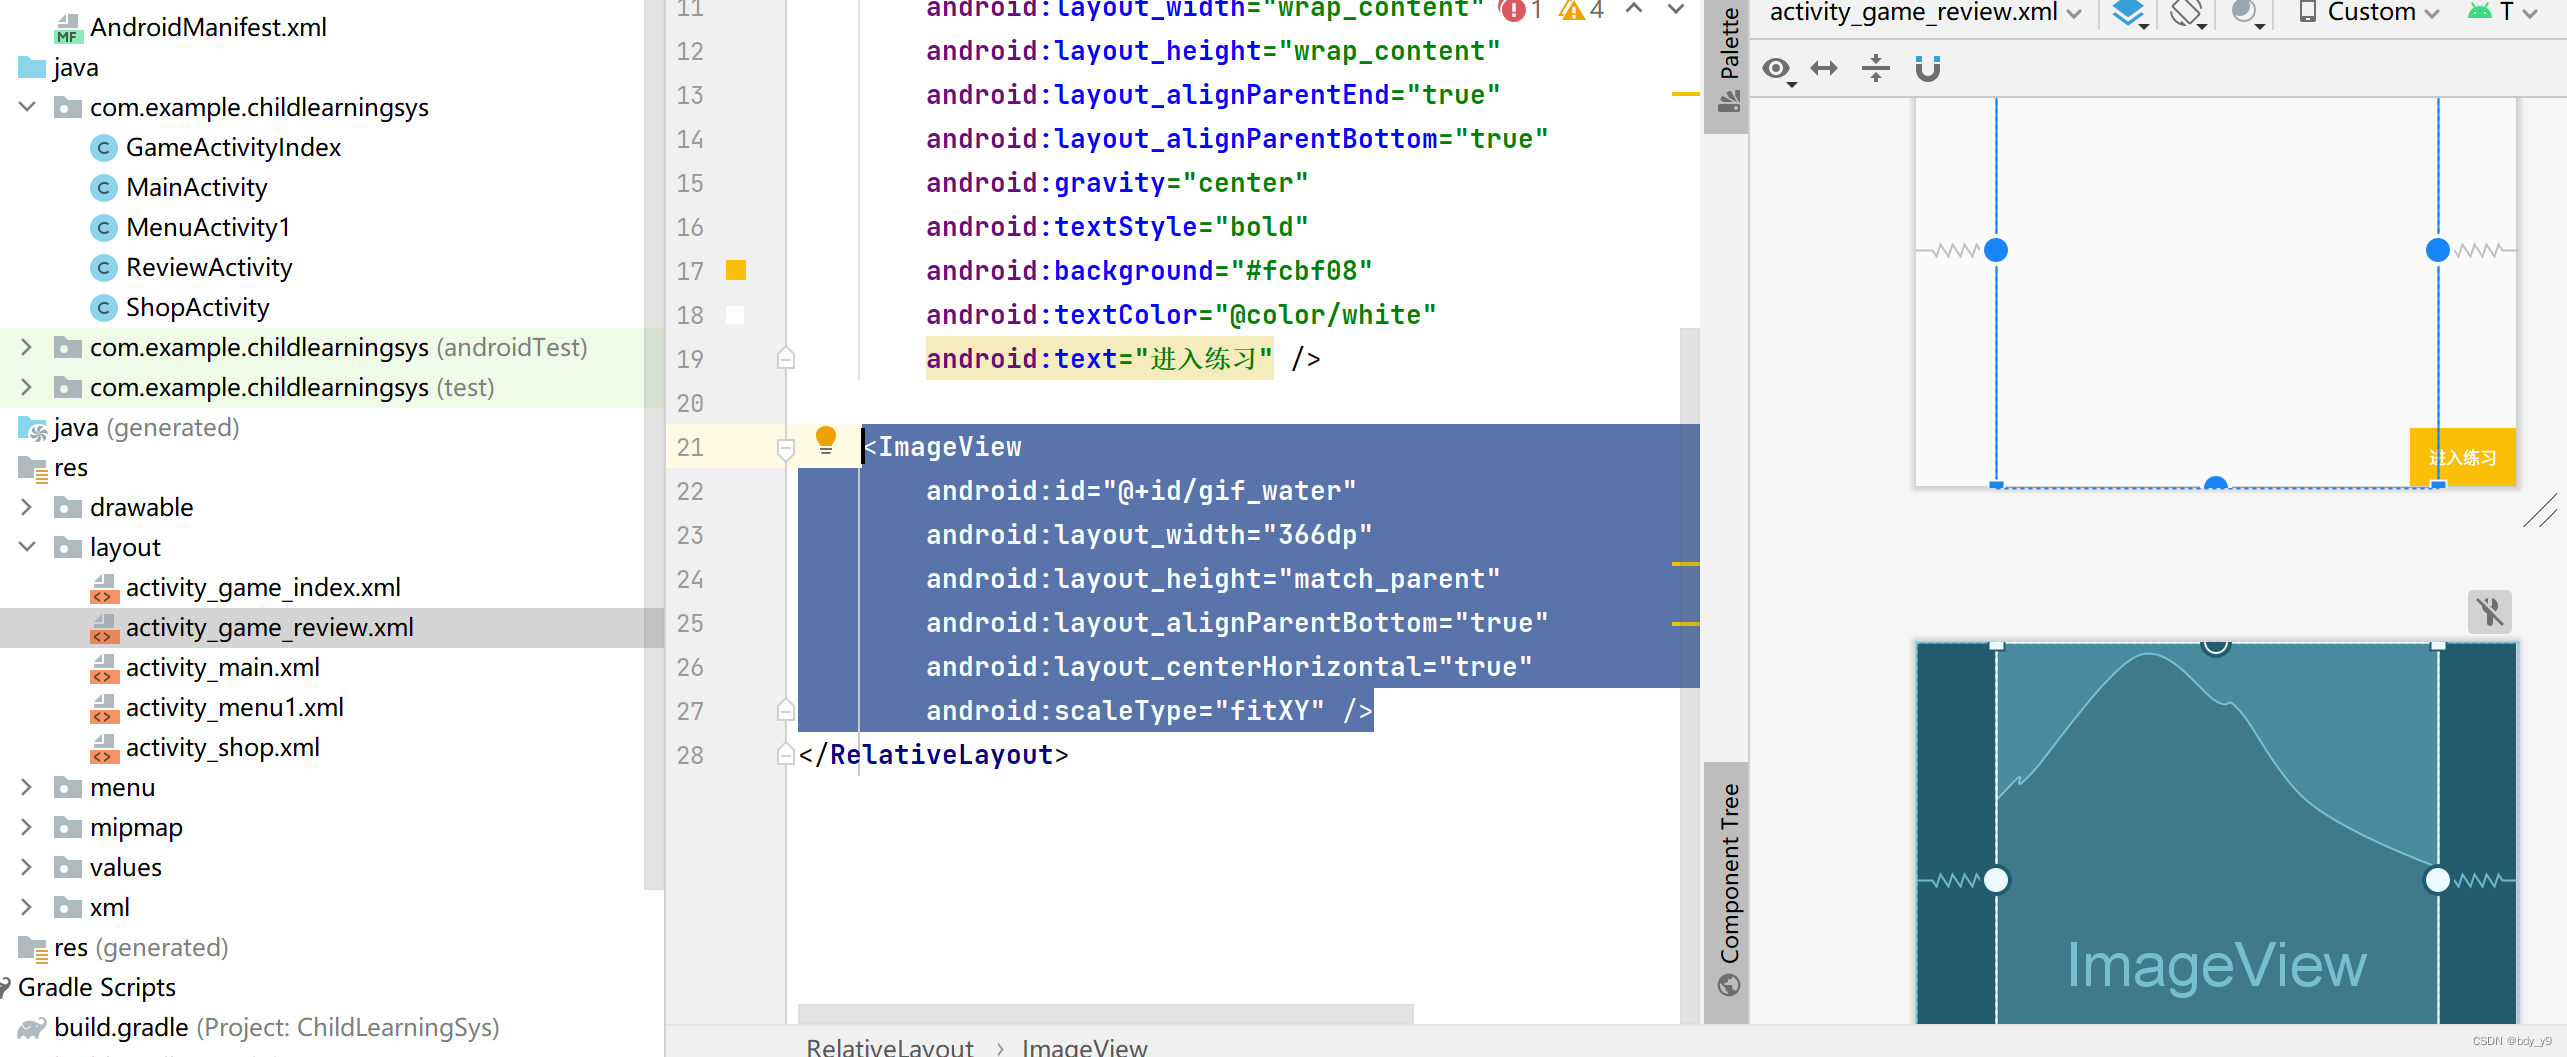Select the design/blueprint layers icon in toolbar
The width and height of the screenshot is (2567, 1057).
[2128, 14]
